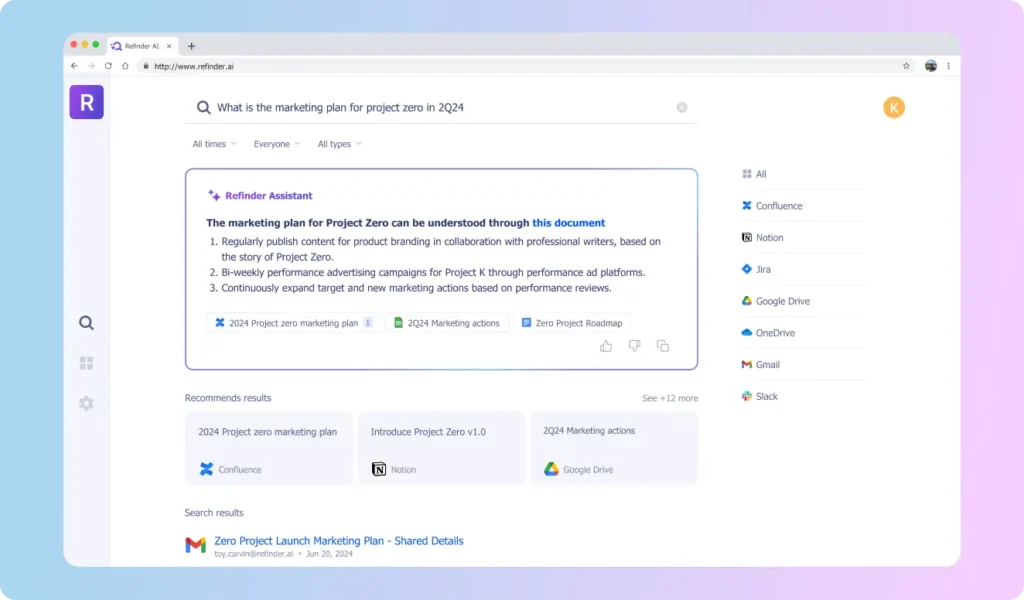Open the sidebar settings gear

[x=86, y=403]
